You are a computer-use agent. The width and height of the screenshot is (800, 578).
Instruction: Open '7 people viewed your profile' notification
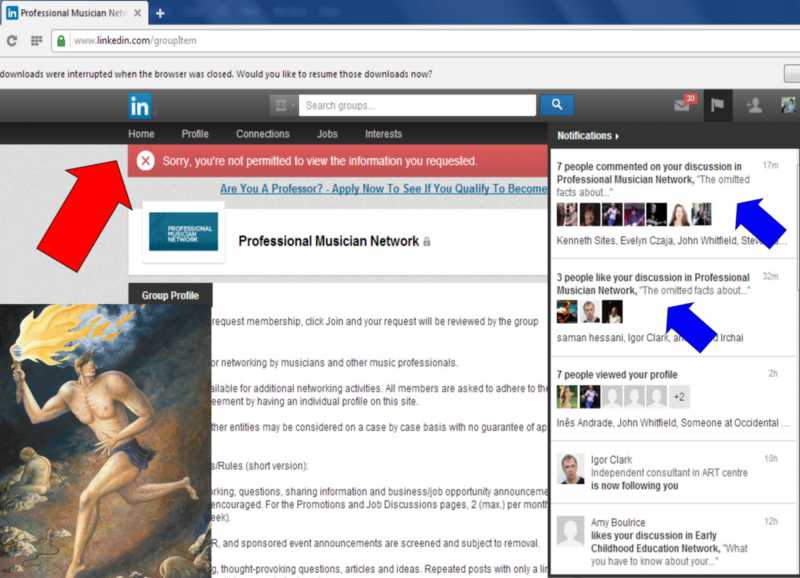tap(674, 399)
